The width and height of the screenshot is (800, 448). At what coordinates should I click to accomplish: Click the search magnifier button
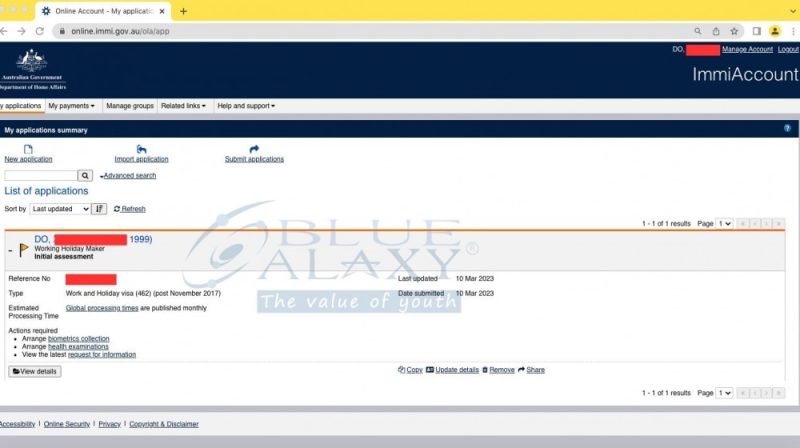(x=85, y=176)
